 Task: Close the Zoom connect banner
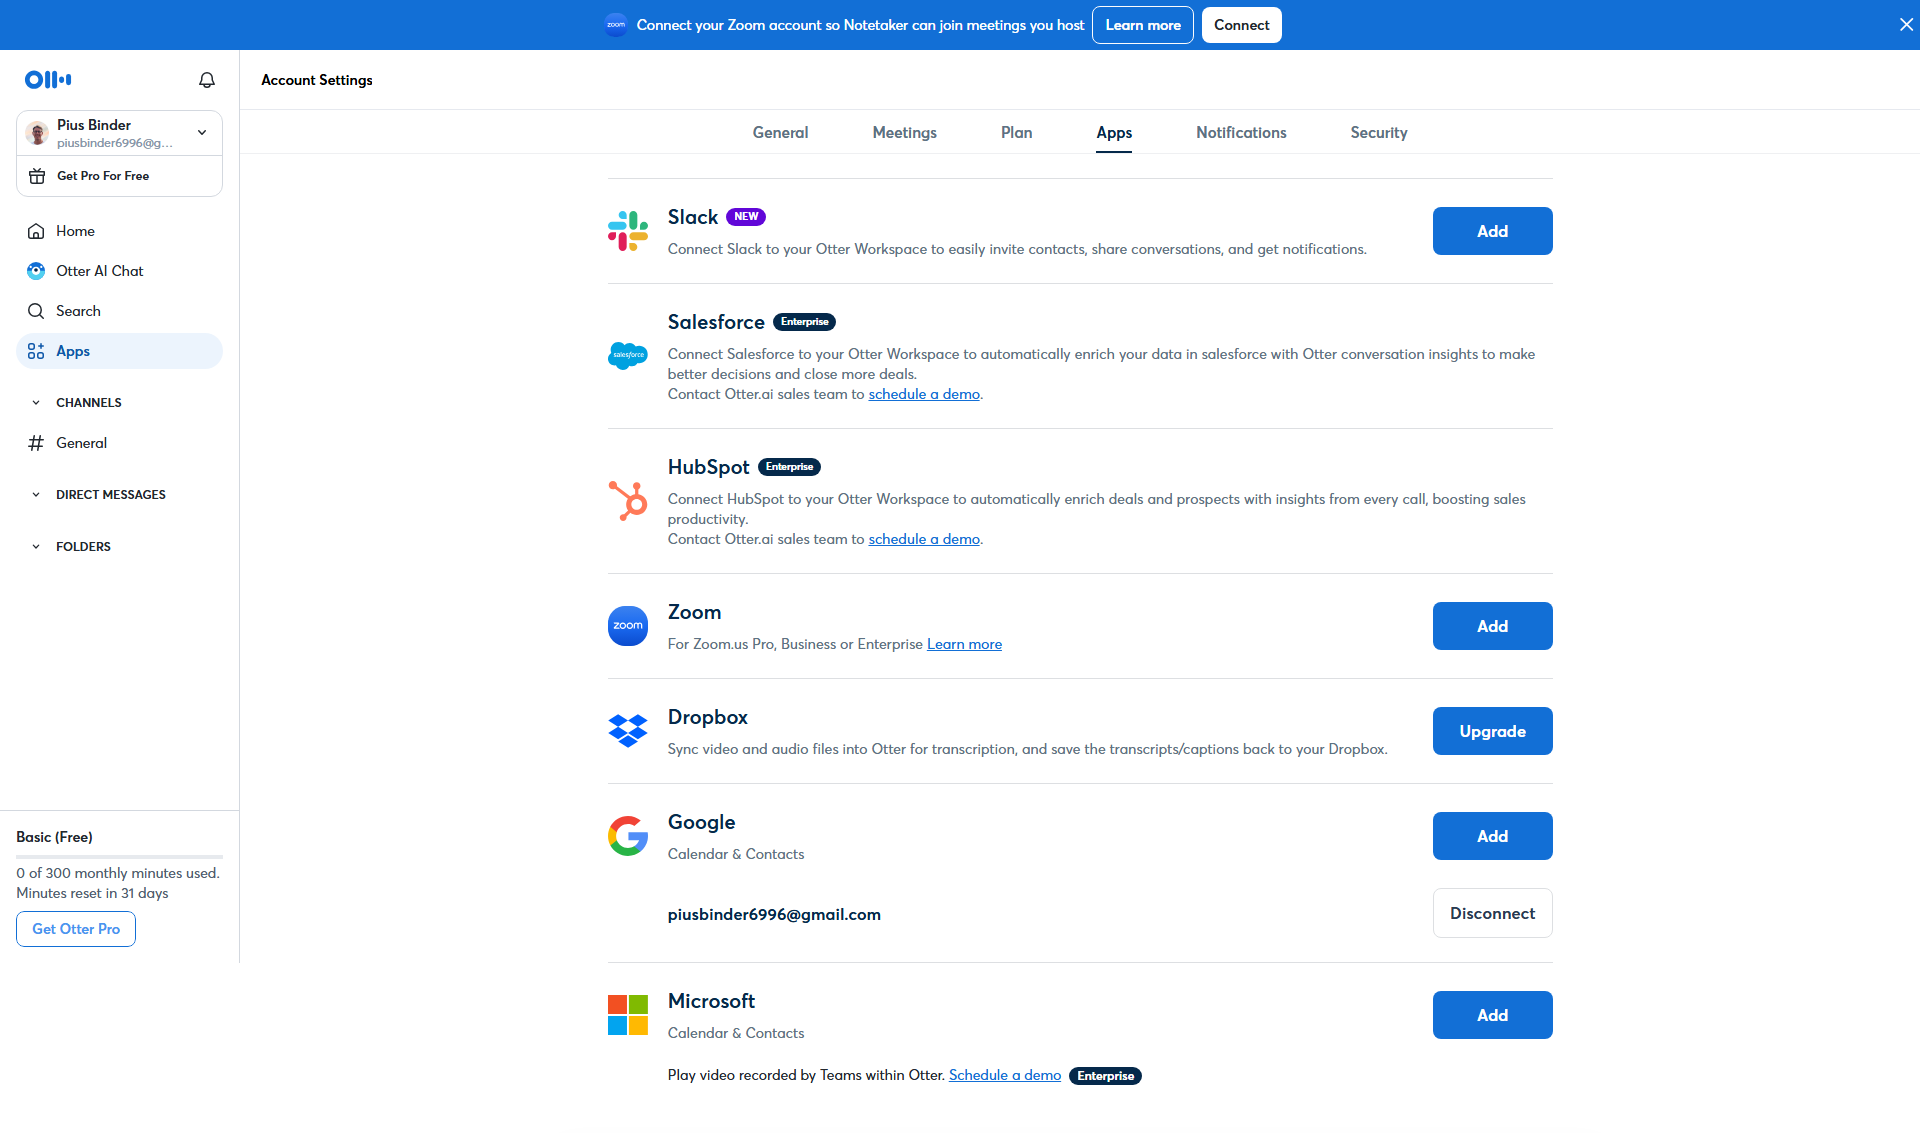1906,25
